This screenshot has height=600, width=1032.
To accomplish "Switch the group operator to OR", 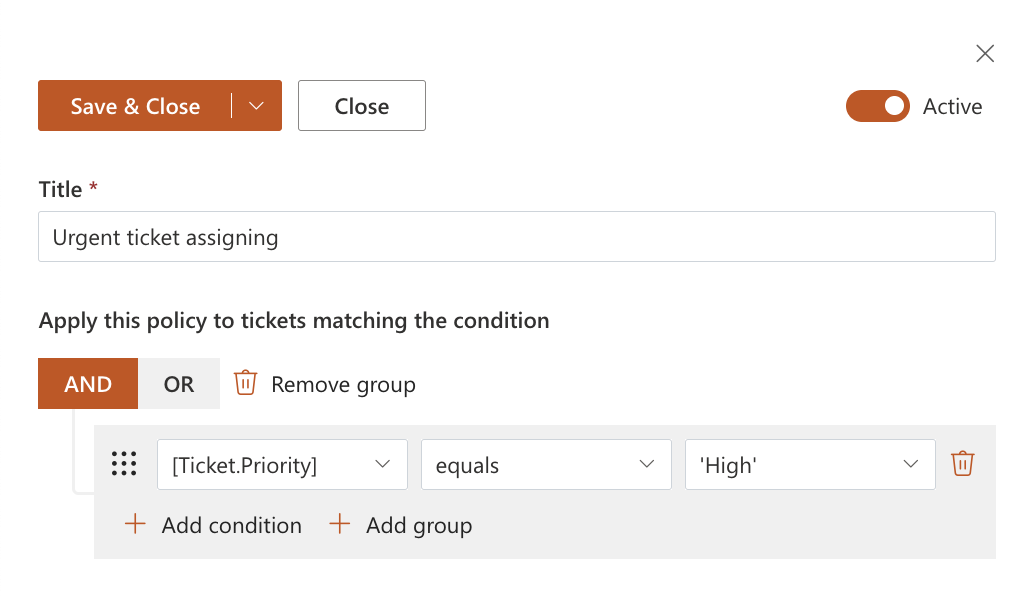I will (179, 384).
